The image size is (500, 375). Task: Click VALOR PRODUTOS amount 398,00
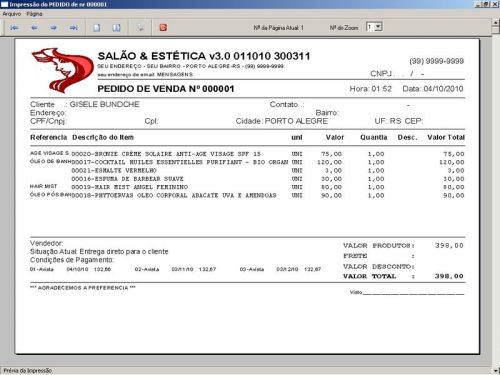(x=449, y=245)
